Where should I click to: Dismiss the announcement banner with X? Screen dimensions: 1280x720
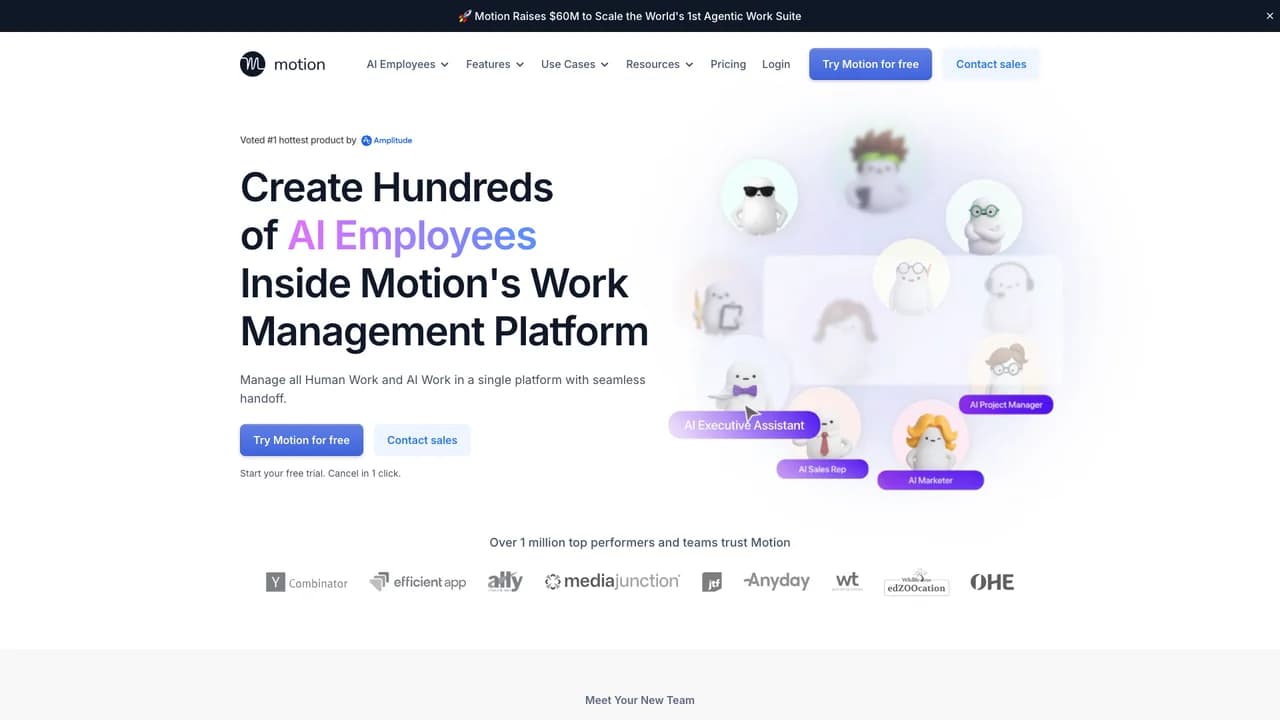point(1271,16)
